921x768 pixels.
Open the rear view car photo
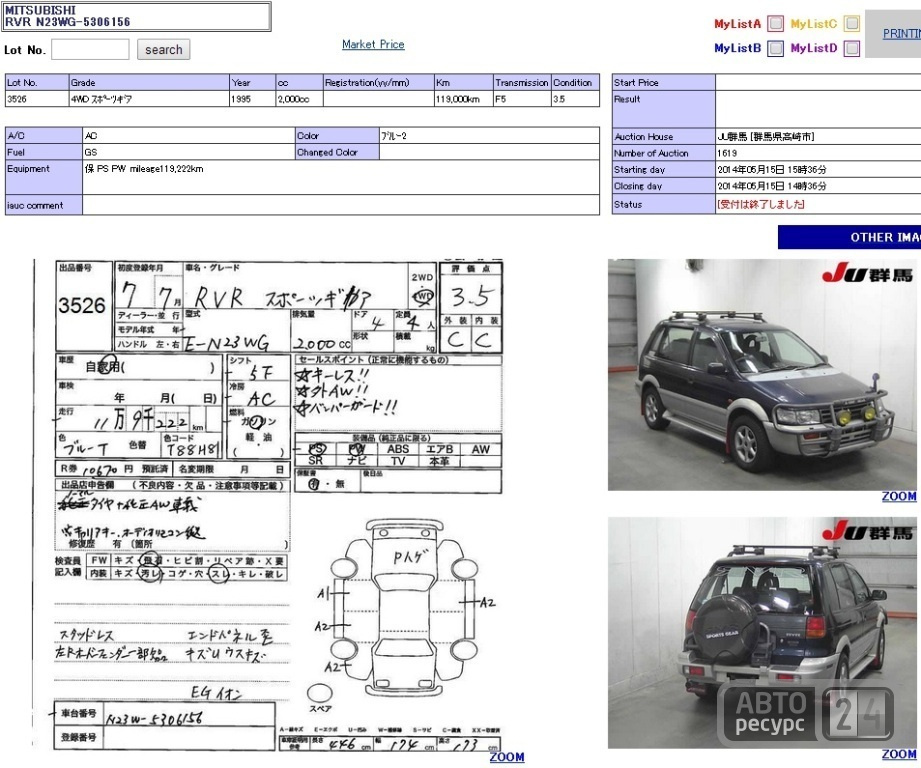[x=762, y=632]
